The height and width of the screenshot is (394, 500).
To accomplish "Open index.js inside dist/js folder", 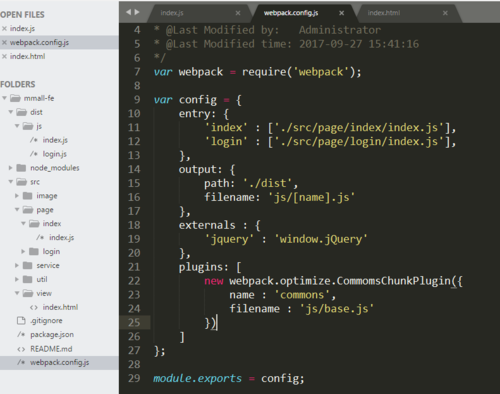I will pyautogui.click(x=55, y=140).
